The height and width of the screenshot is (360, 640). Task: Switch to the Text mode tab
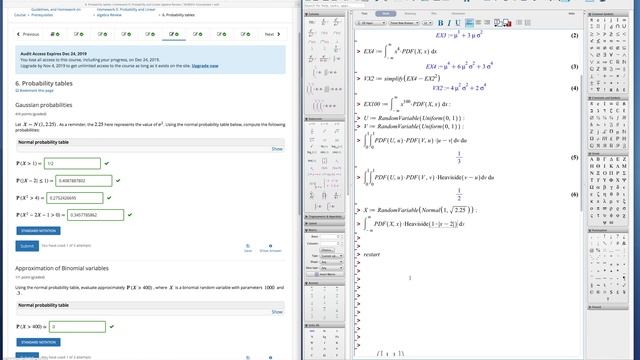[x=364, y=13]
